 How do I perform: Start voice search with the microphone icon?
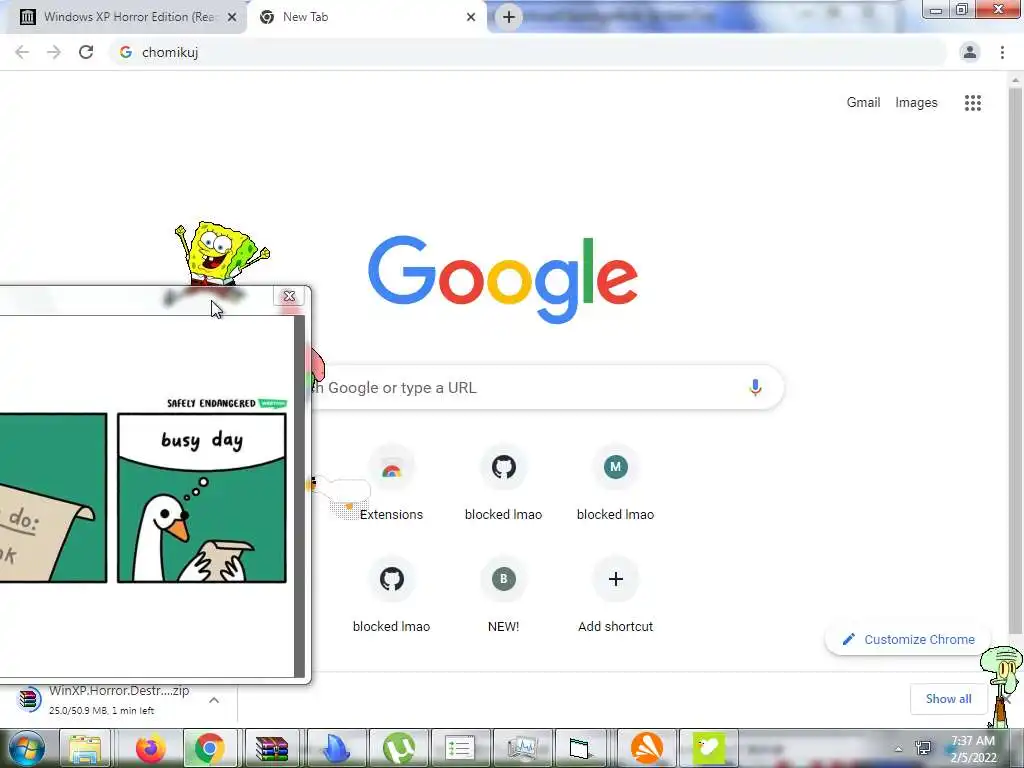click(755, 388)
